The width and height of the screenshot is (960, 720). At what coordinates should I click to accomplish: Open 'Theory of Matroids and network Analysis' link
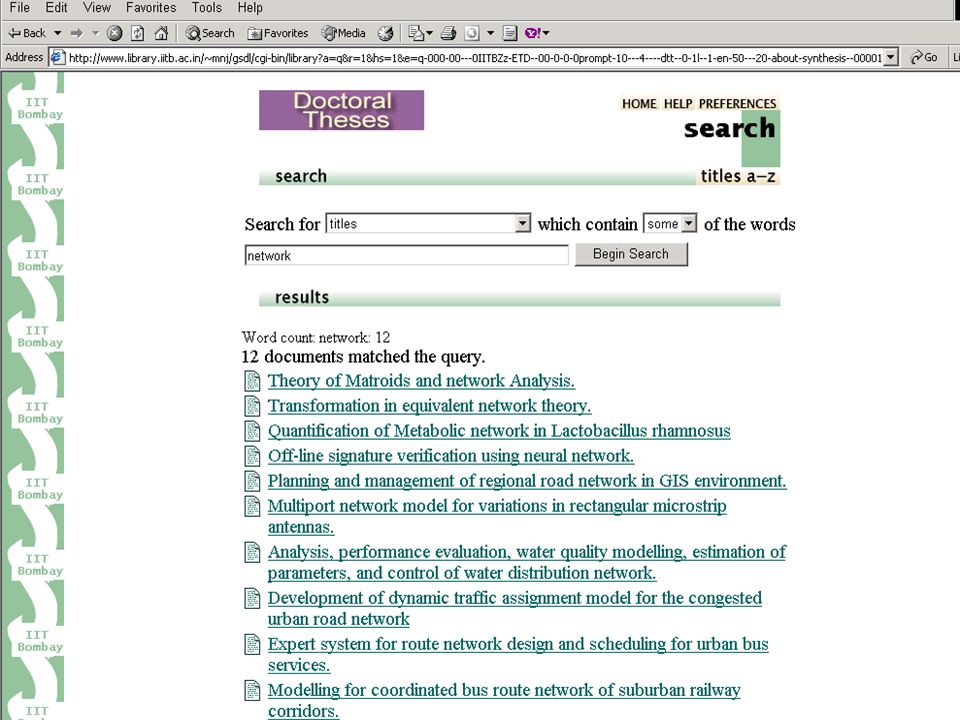click(421, 381)
